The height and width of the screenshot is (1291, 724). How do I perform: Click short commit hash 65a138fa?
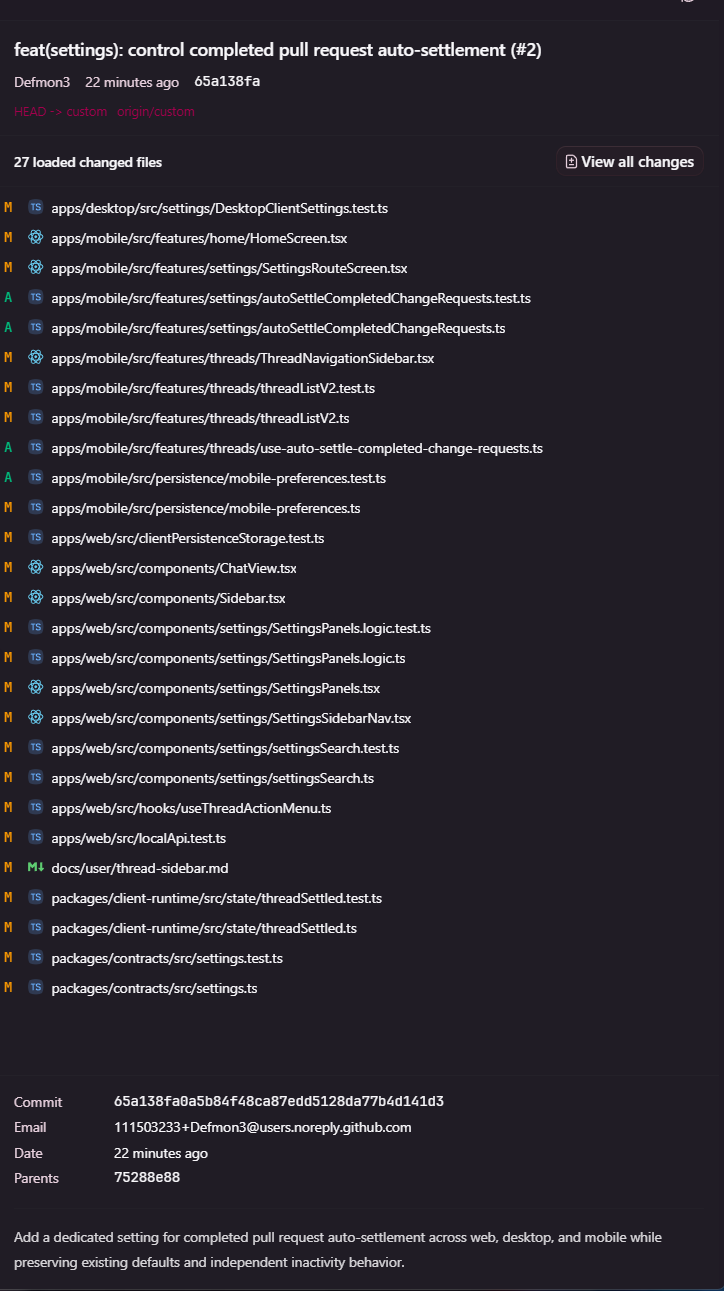point(227,82)
